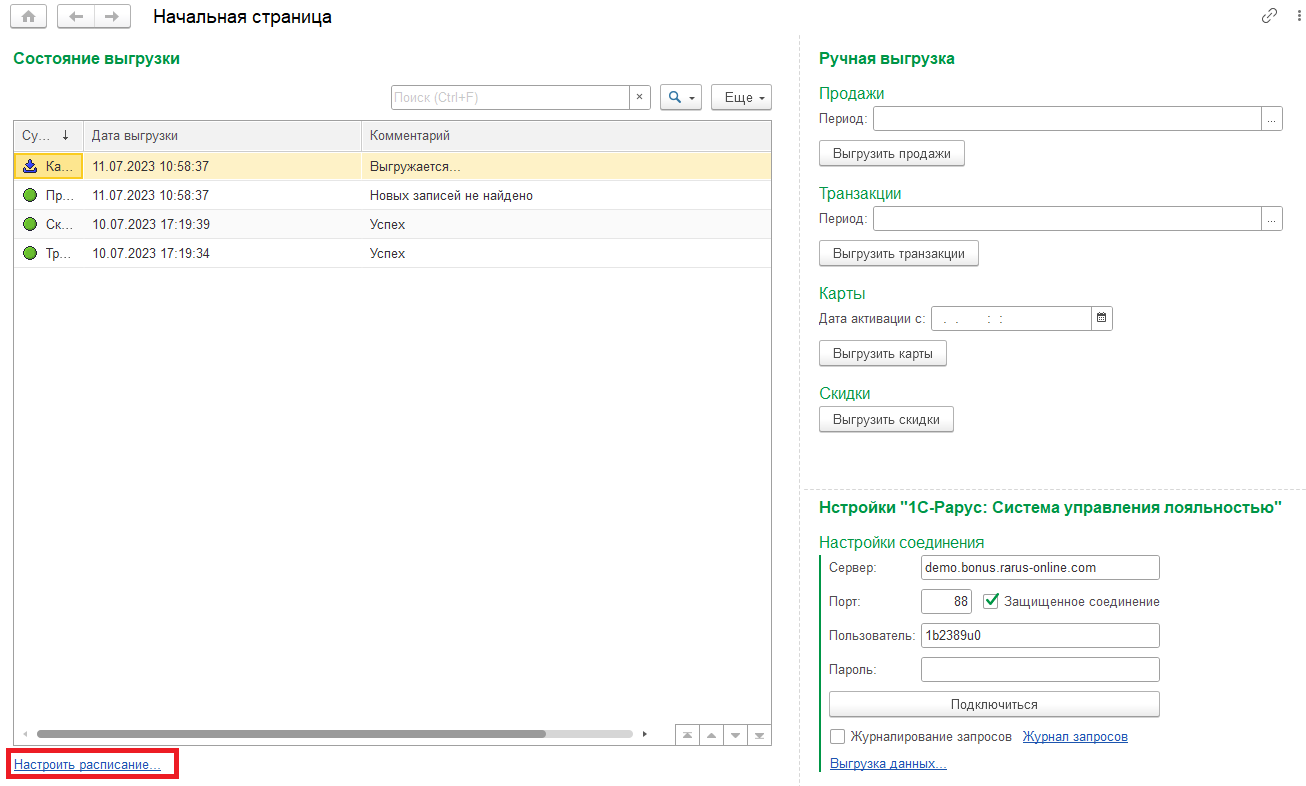Select date 10.07.2023 17:19:39
Viewport: 1306px width, 786px height.
point(222,224)
